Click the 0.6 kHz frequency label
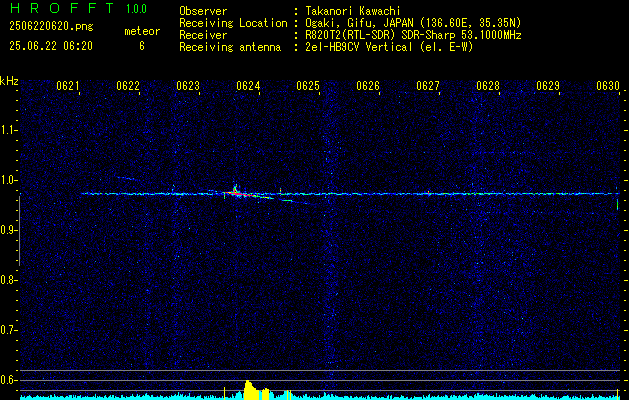The height and width of the screenshot is (400, 629). point(8,380)
